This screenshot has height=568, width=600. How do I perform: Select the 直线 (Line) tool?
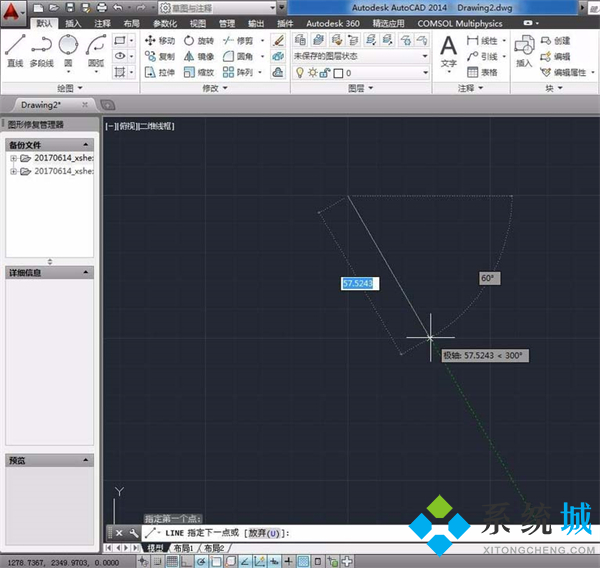14,49
